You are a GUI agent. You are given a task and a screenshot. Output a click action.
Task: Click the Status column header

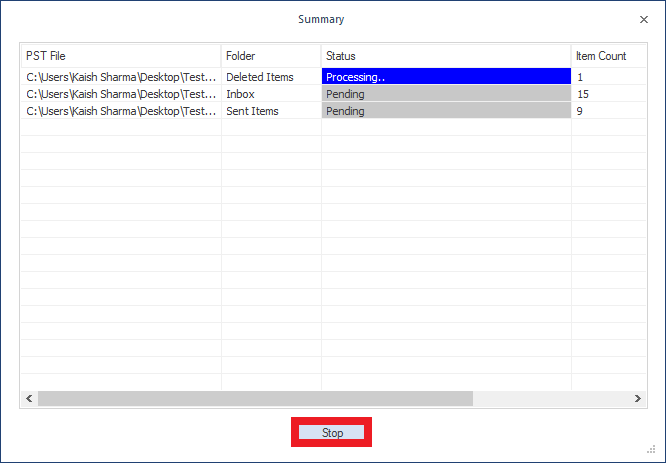(446, 56)
